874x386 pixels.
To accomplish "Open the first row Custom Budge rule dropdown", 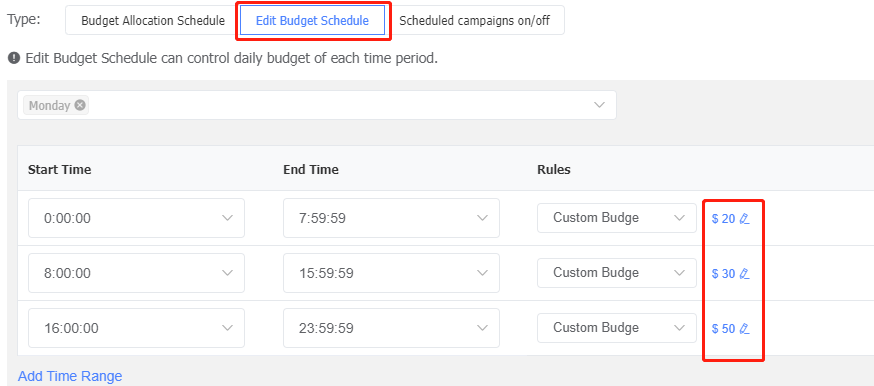I will pyautogui.click(x=617, y=218).
